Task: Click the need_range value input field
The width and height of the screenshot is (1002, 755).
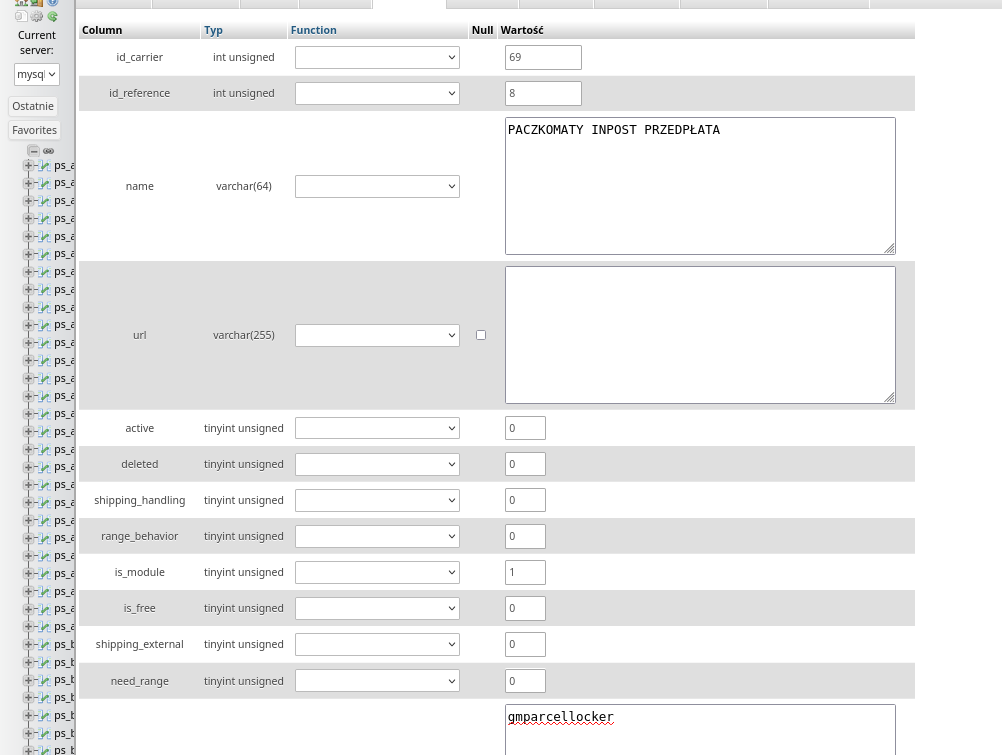Action: [x=525, y=681]
